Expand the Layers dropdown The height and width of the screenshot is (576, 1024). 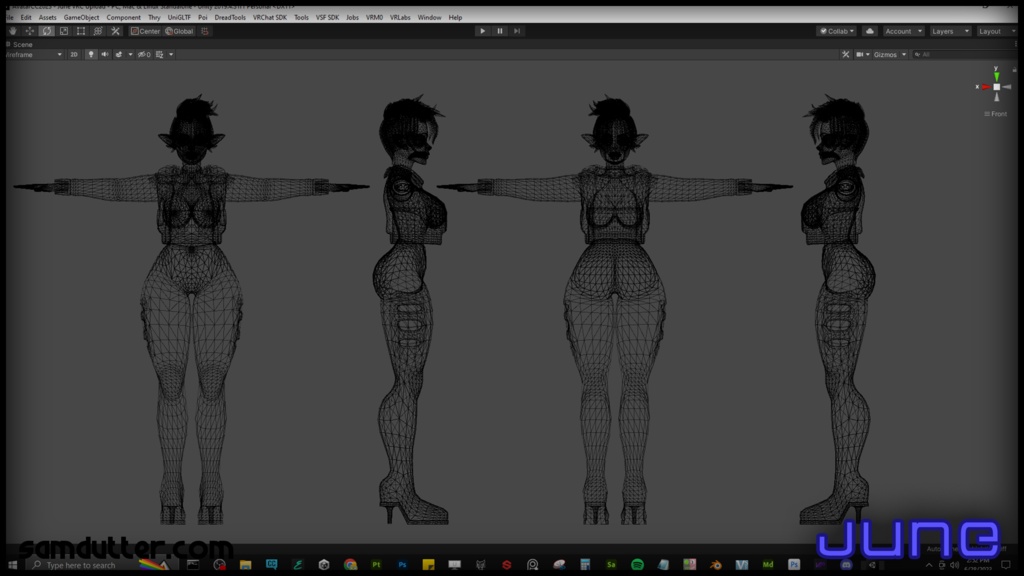point(949,31)
